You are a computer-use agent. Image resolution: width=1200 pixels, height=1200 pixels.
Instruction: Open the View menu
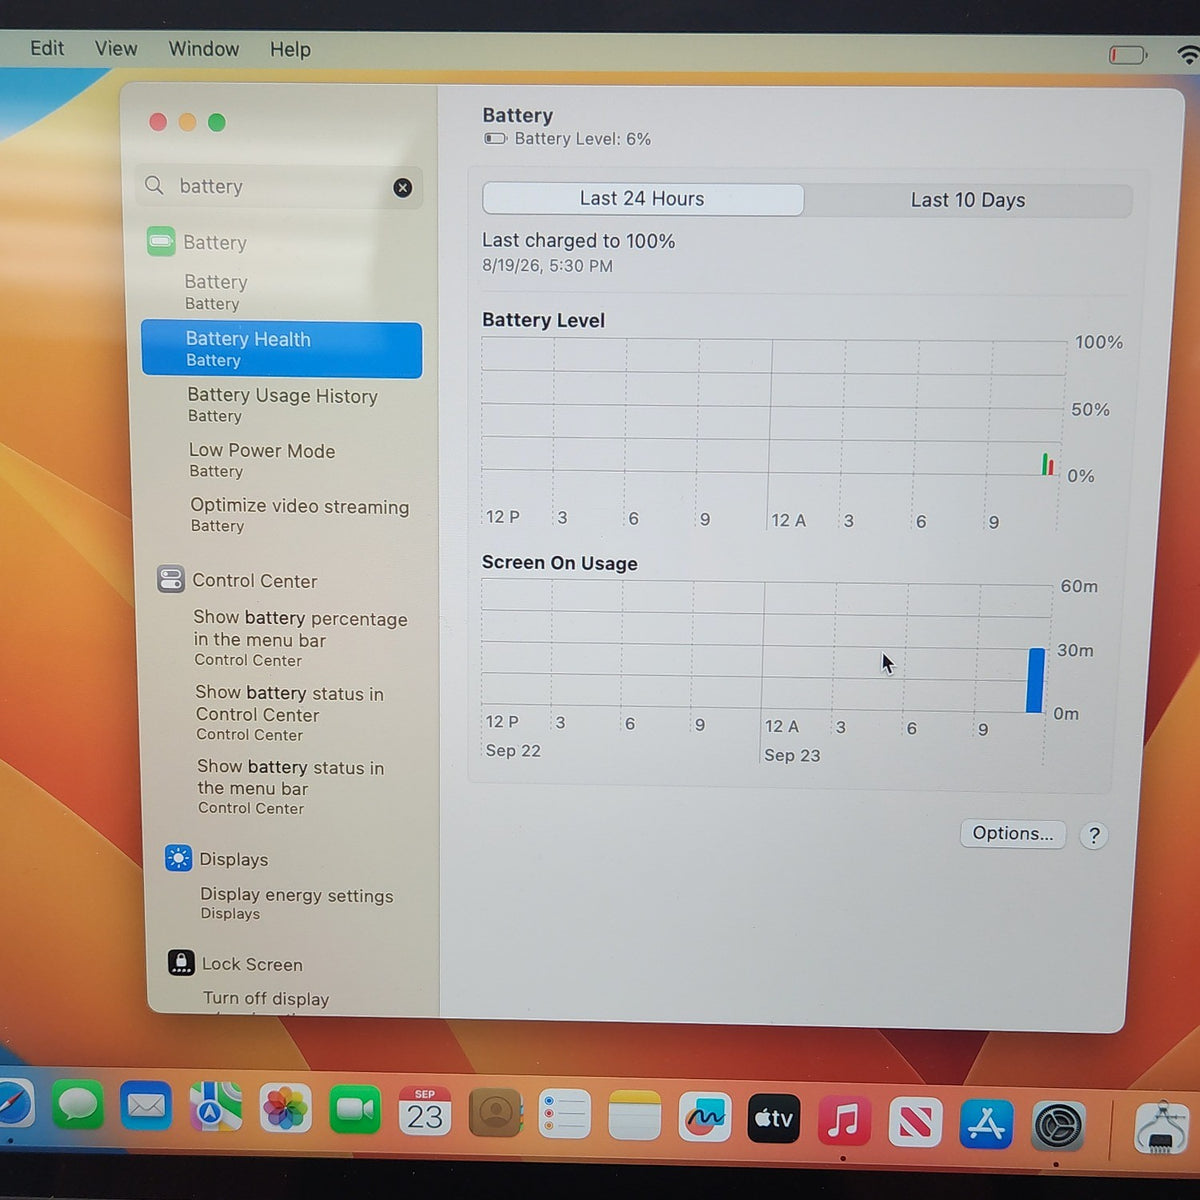[x=116, y=48]
